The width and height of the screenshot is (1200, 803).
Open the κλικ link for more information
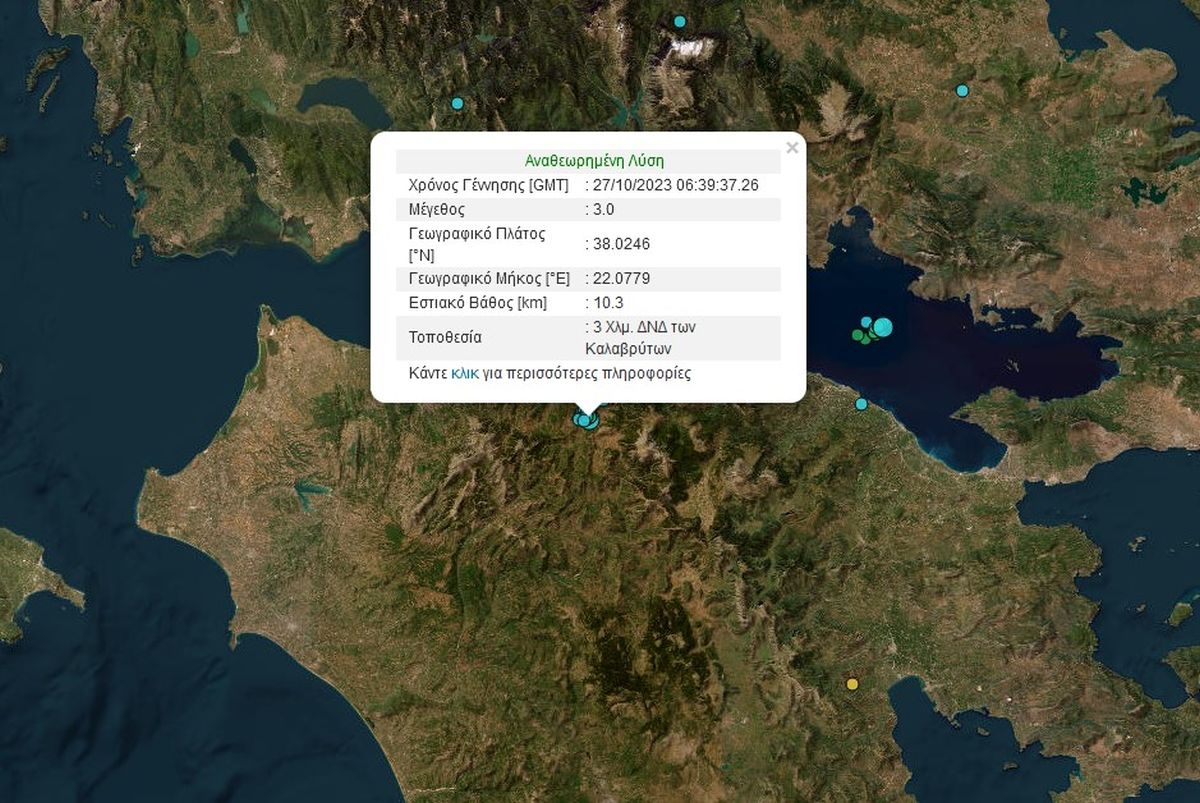(x=464, y=374)
